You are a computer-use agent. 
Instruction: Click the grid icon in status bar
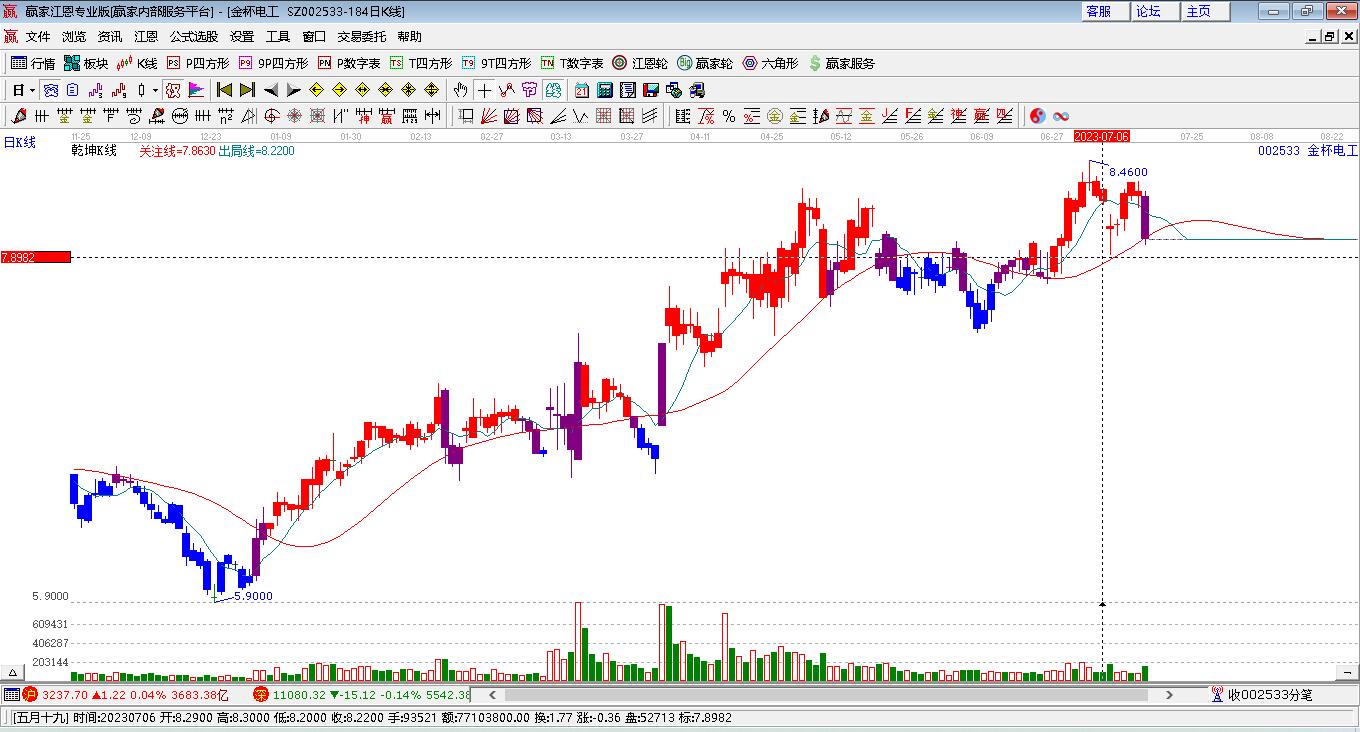(x=11, y=694)
